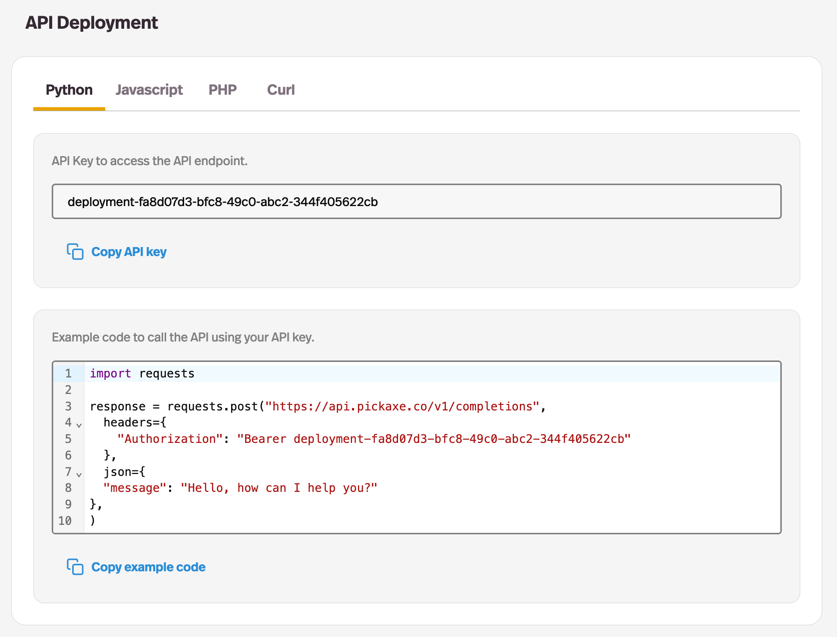Image resolution: width=837 pixels, height=637 pixels.
Task: Click line number 10 in the code gutter
Action: (64, 519)
